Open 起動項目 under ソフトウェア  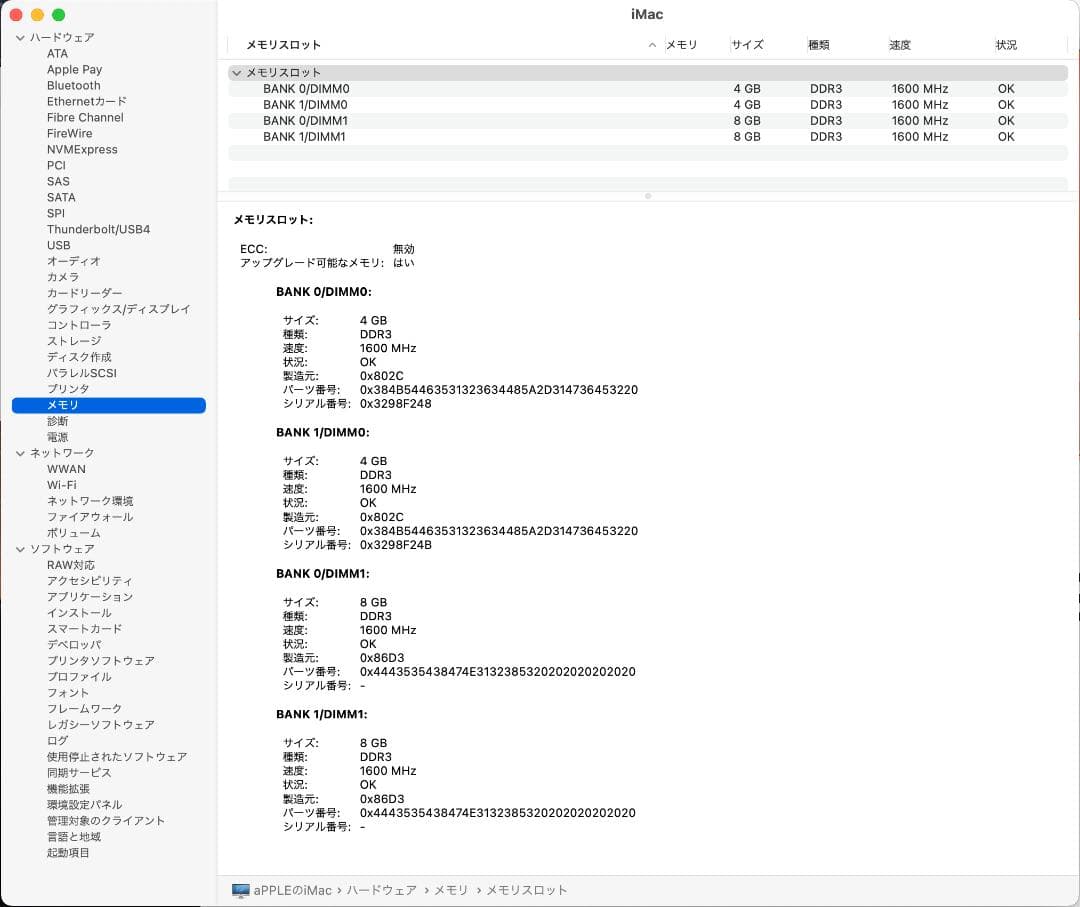(x=67, y=852)
